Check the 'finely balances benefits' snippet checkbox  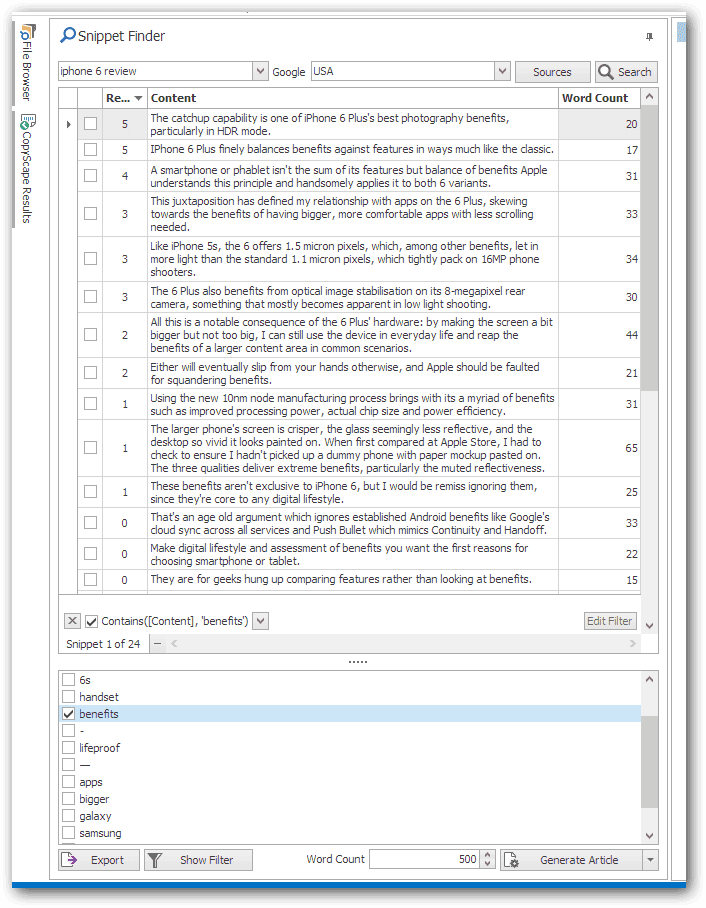click(90, 149)
